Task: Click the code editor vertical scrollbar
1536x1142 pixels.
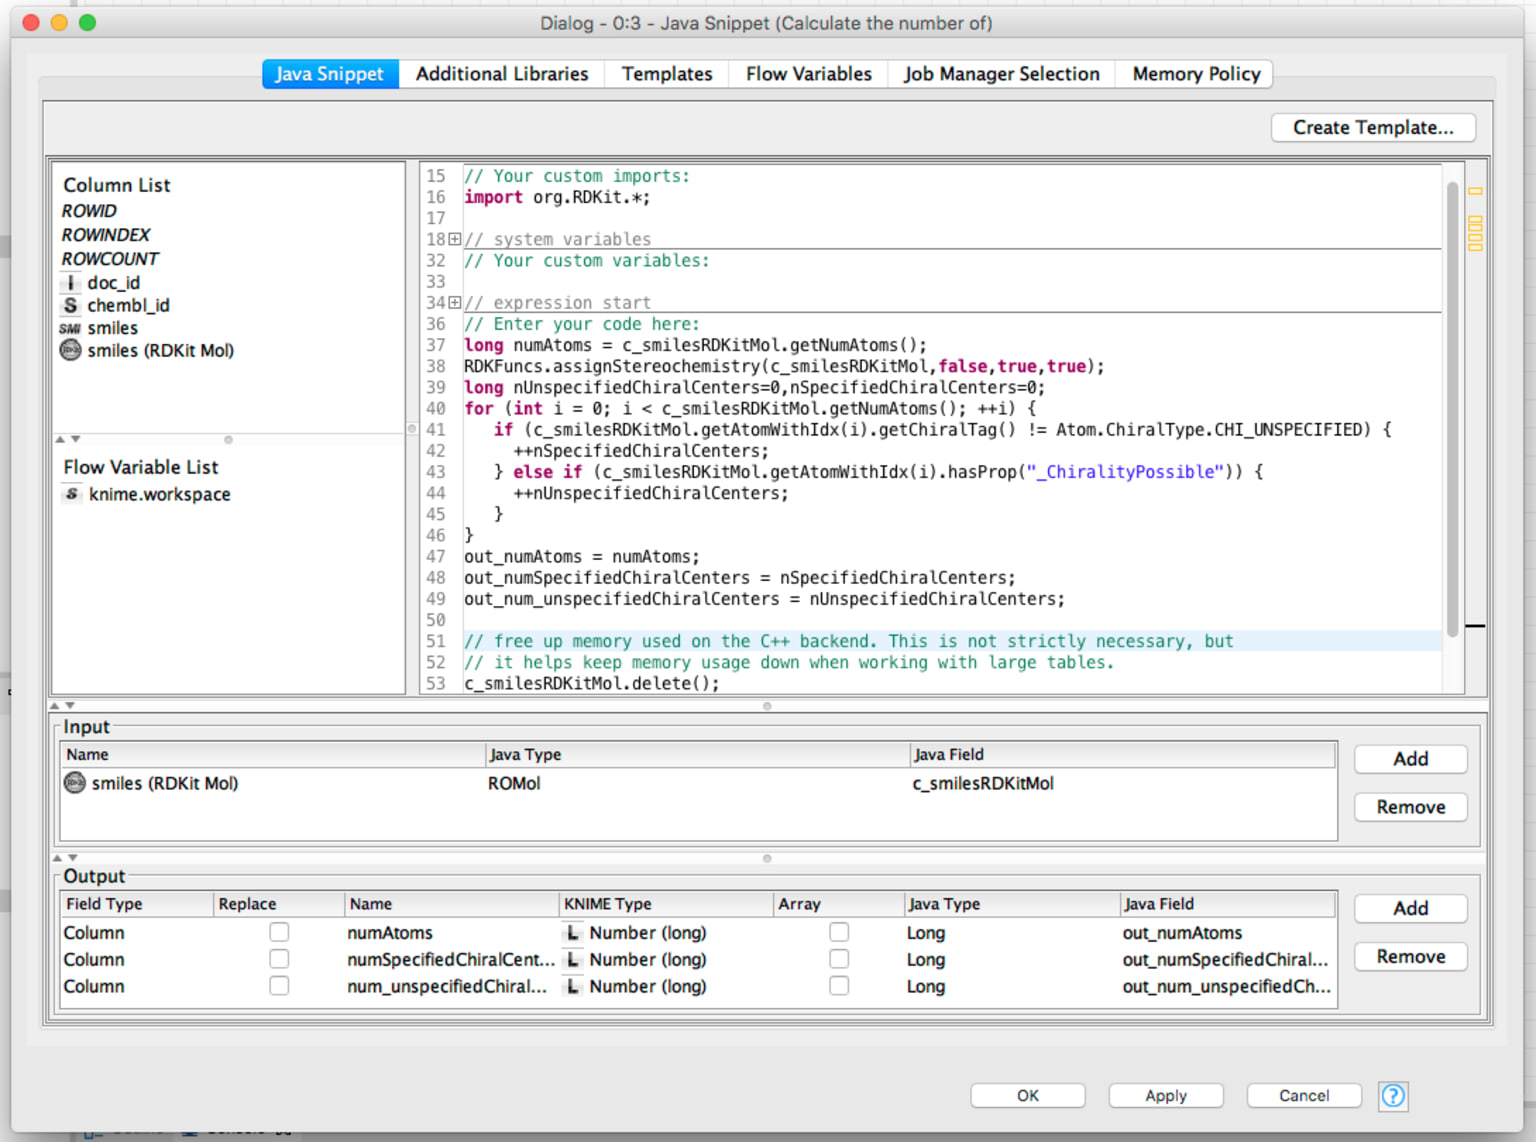Action: 1452,408
